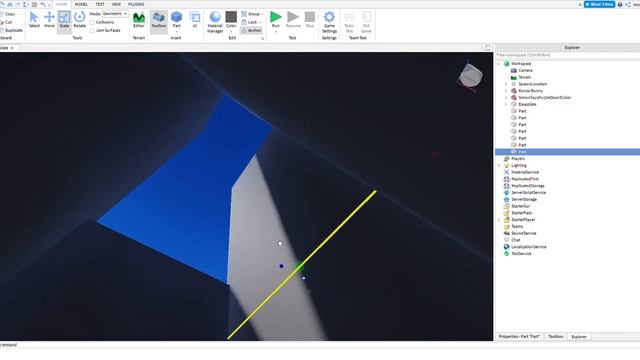Open the Run mode dropdown arrow
This screenshot has width=640, height=360.
tap(276, 31)
